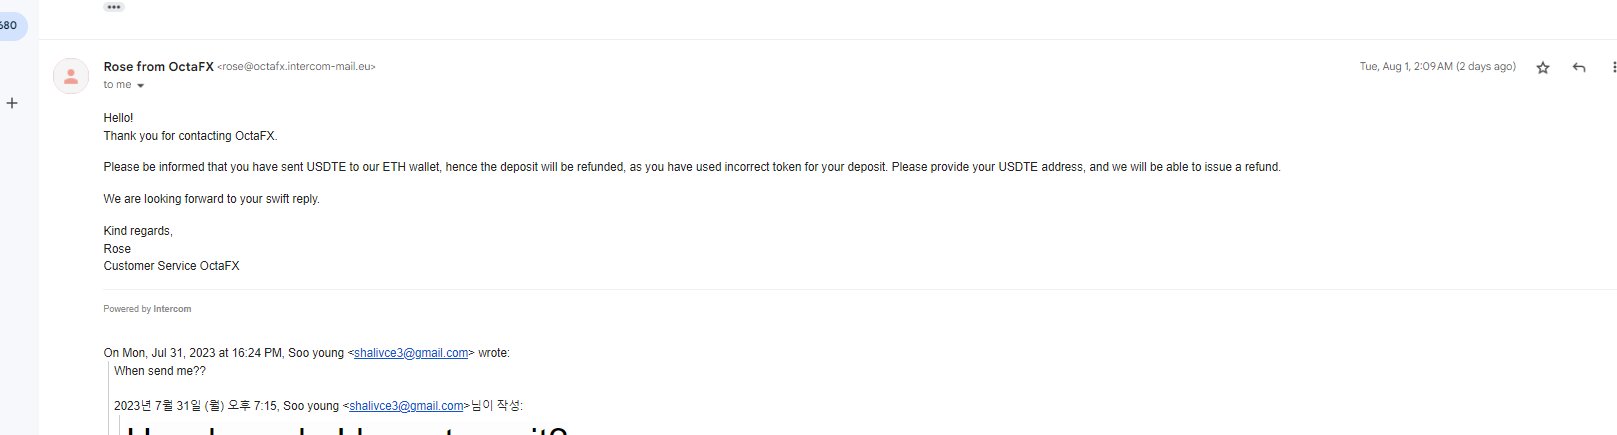Open the email's more options menu
The width and height of the screenshot is (1617, 435).
pos(1613,68)
